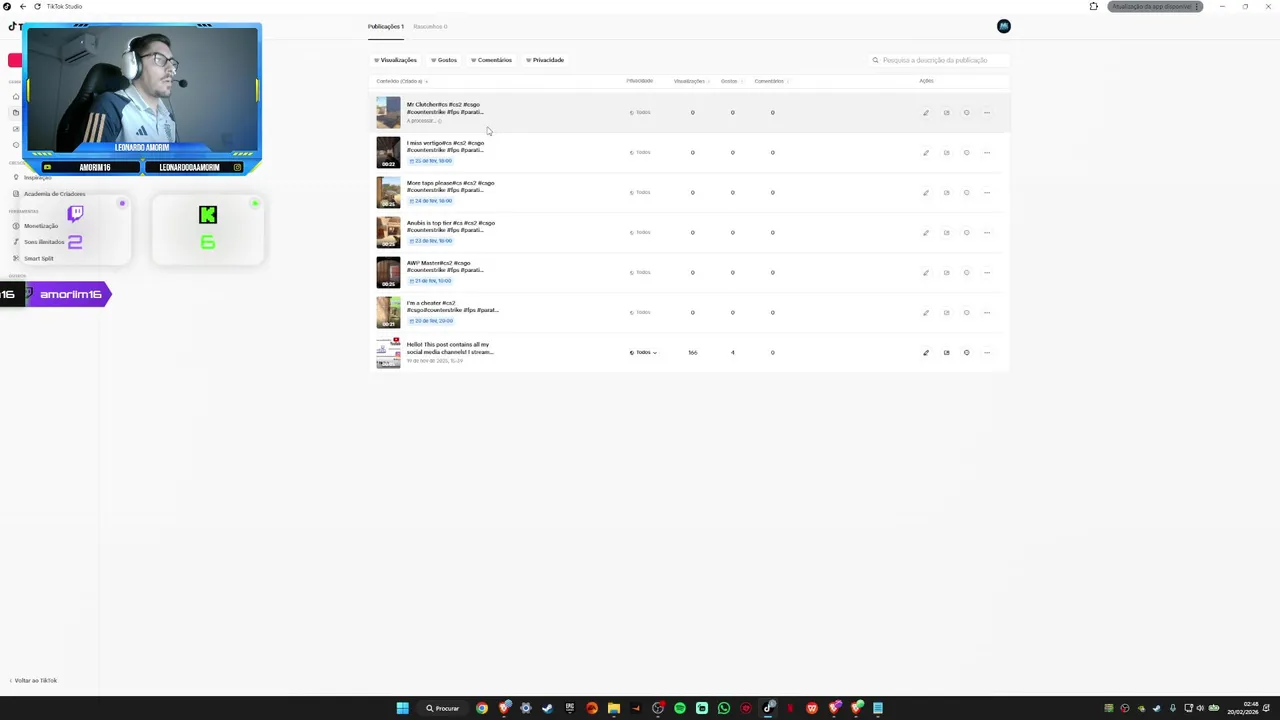Click scheduled date "21 de fev, 10:00"
The height and width of the screenshot is (720, 1280).
click(x=430, y=281)
